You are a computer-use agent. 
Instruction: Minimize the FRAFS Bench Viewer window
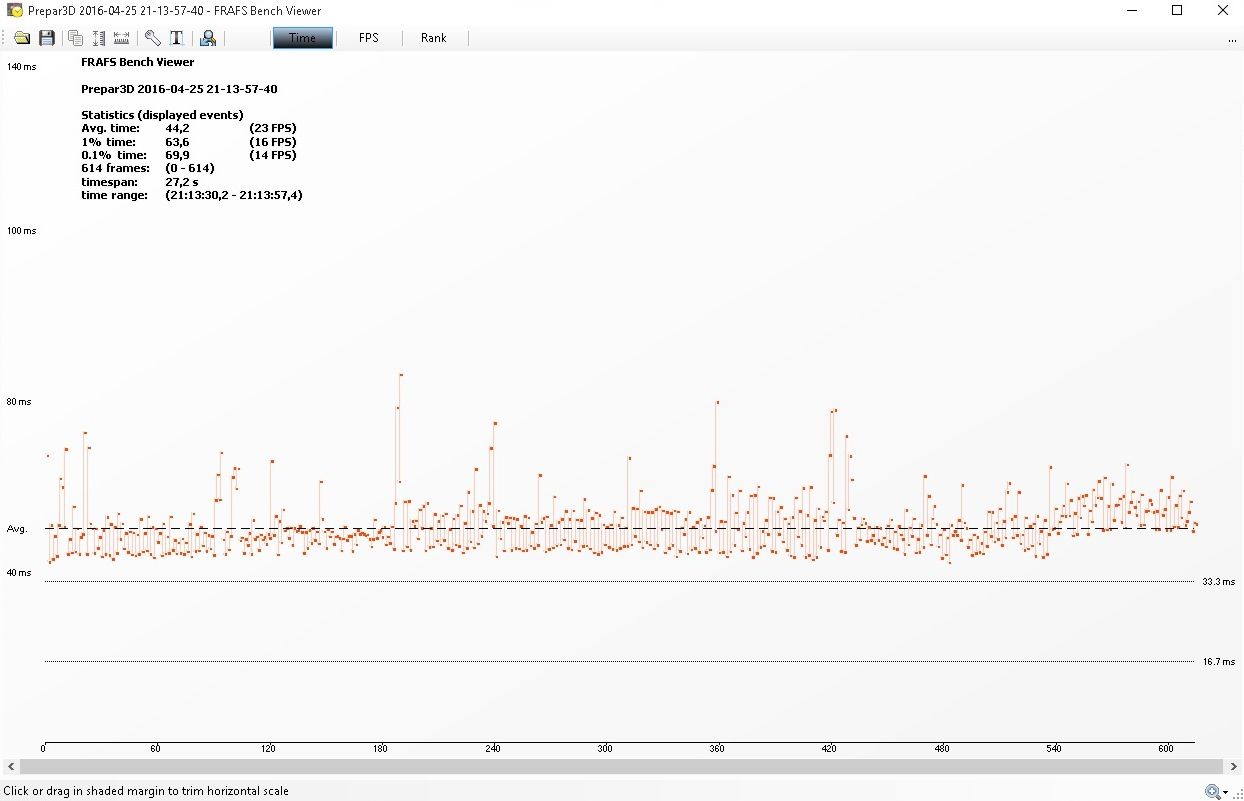pyautogui.click(x=1131, y=11)
